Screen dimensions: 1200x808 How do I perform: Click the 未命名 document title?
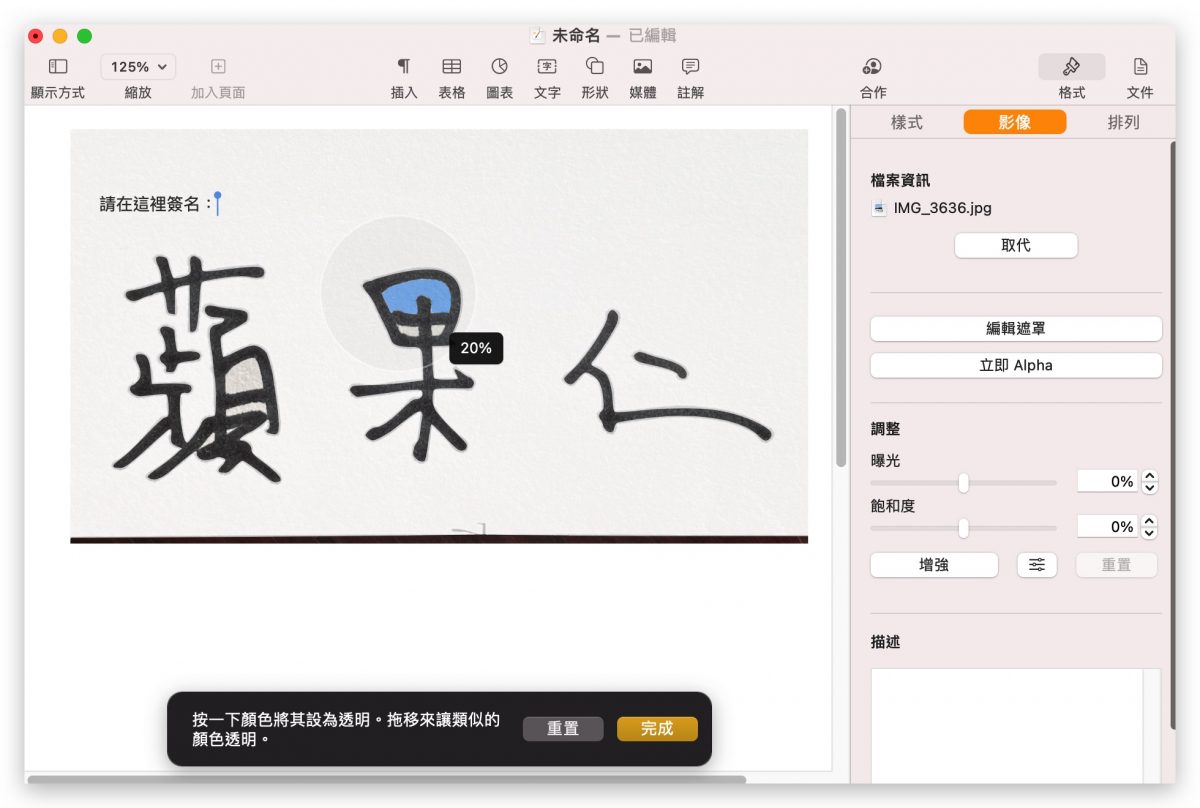[x=576, y=35]
